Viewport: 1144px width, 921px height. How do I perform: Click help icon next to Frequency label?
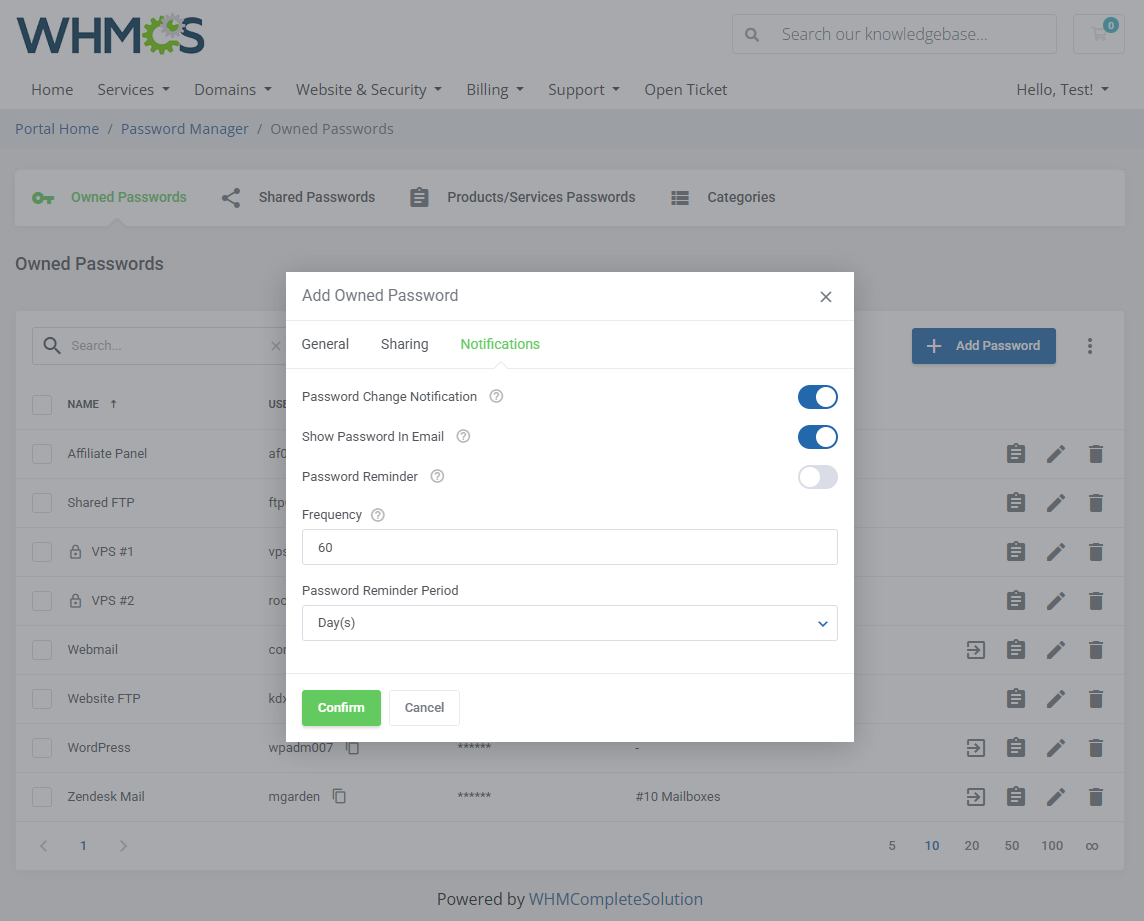(x=377, y=515)
